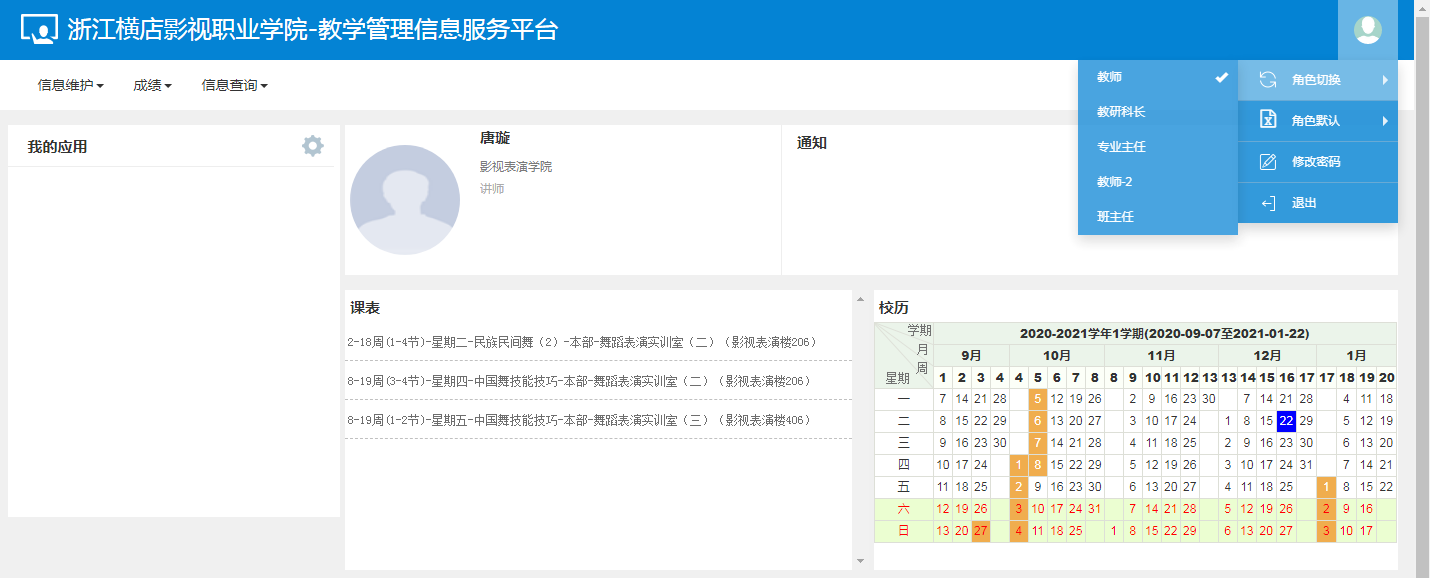This screenshot has height=578, width=1430.
Task: Open settings gear in 我的应用 panel
Action: (313, 146)
